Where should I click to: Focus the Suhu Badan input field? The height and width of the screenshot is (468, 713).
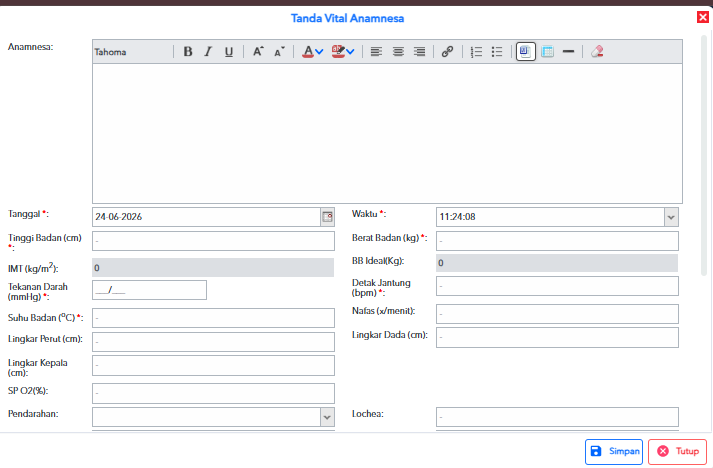pos(213,318)
